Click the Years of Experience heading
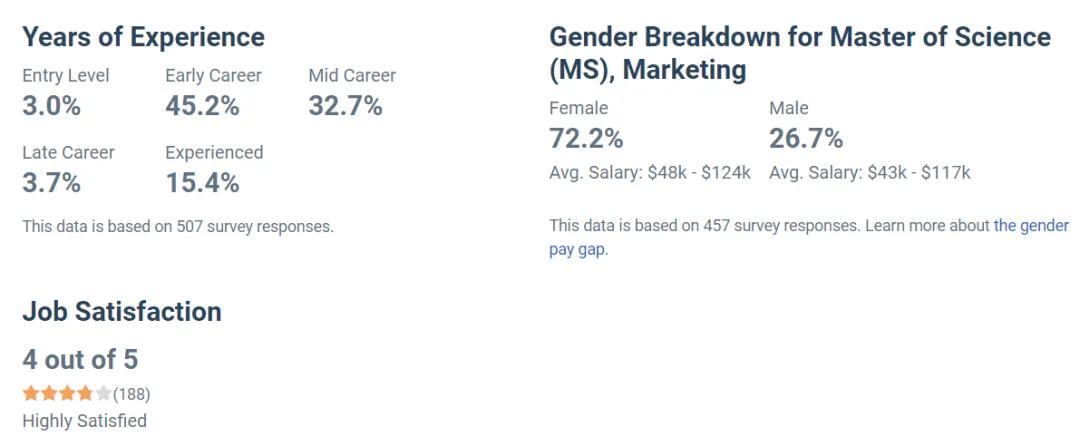The height and width of the screenshot is (446, 1080). pyautogui.click(x=143, y=38)
